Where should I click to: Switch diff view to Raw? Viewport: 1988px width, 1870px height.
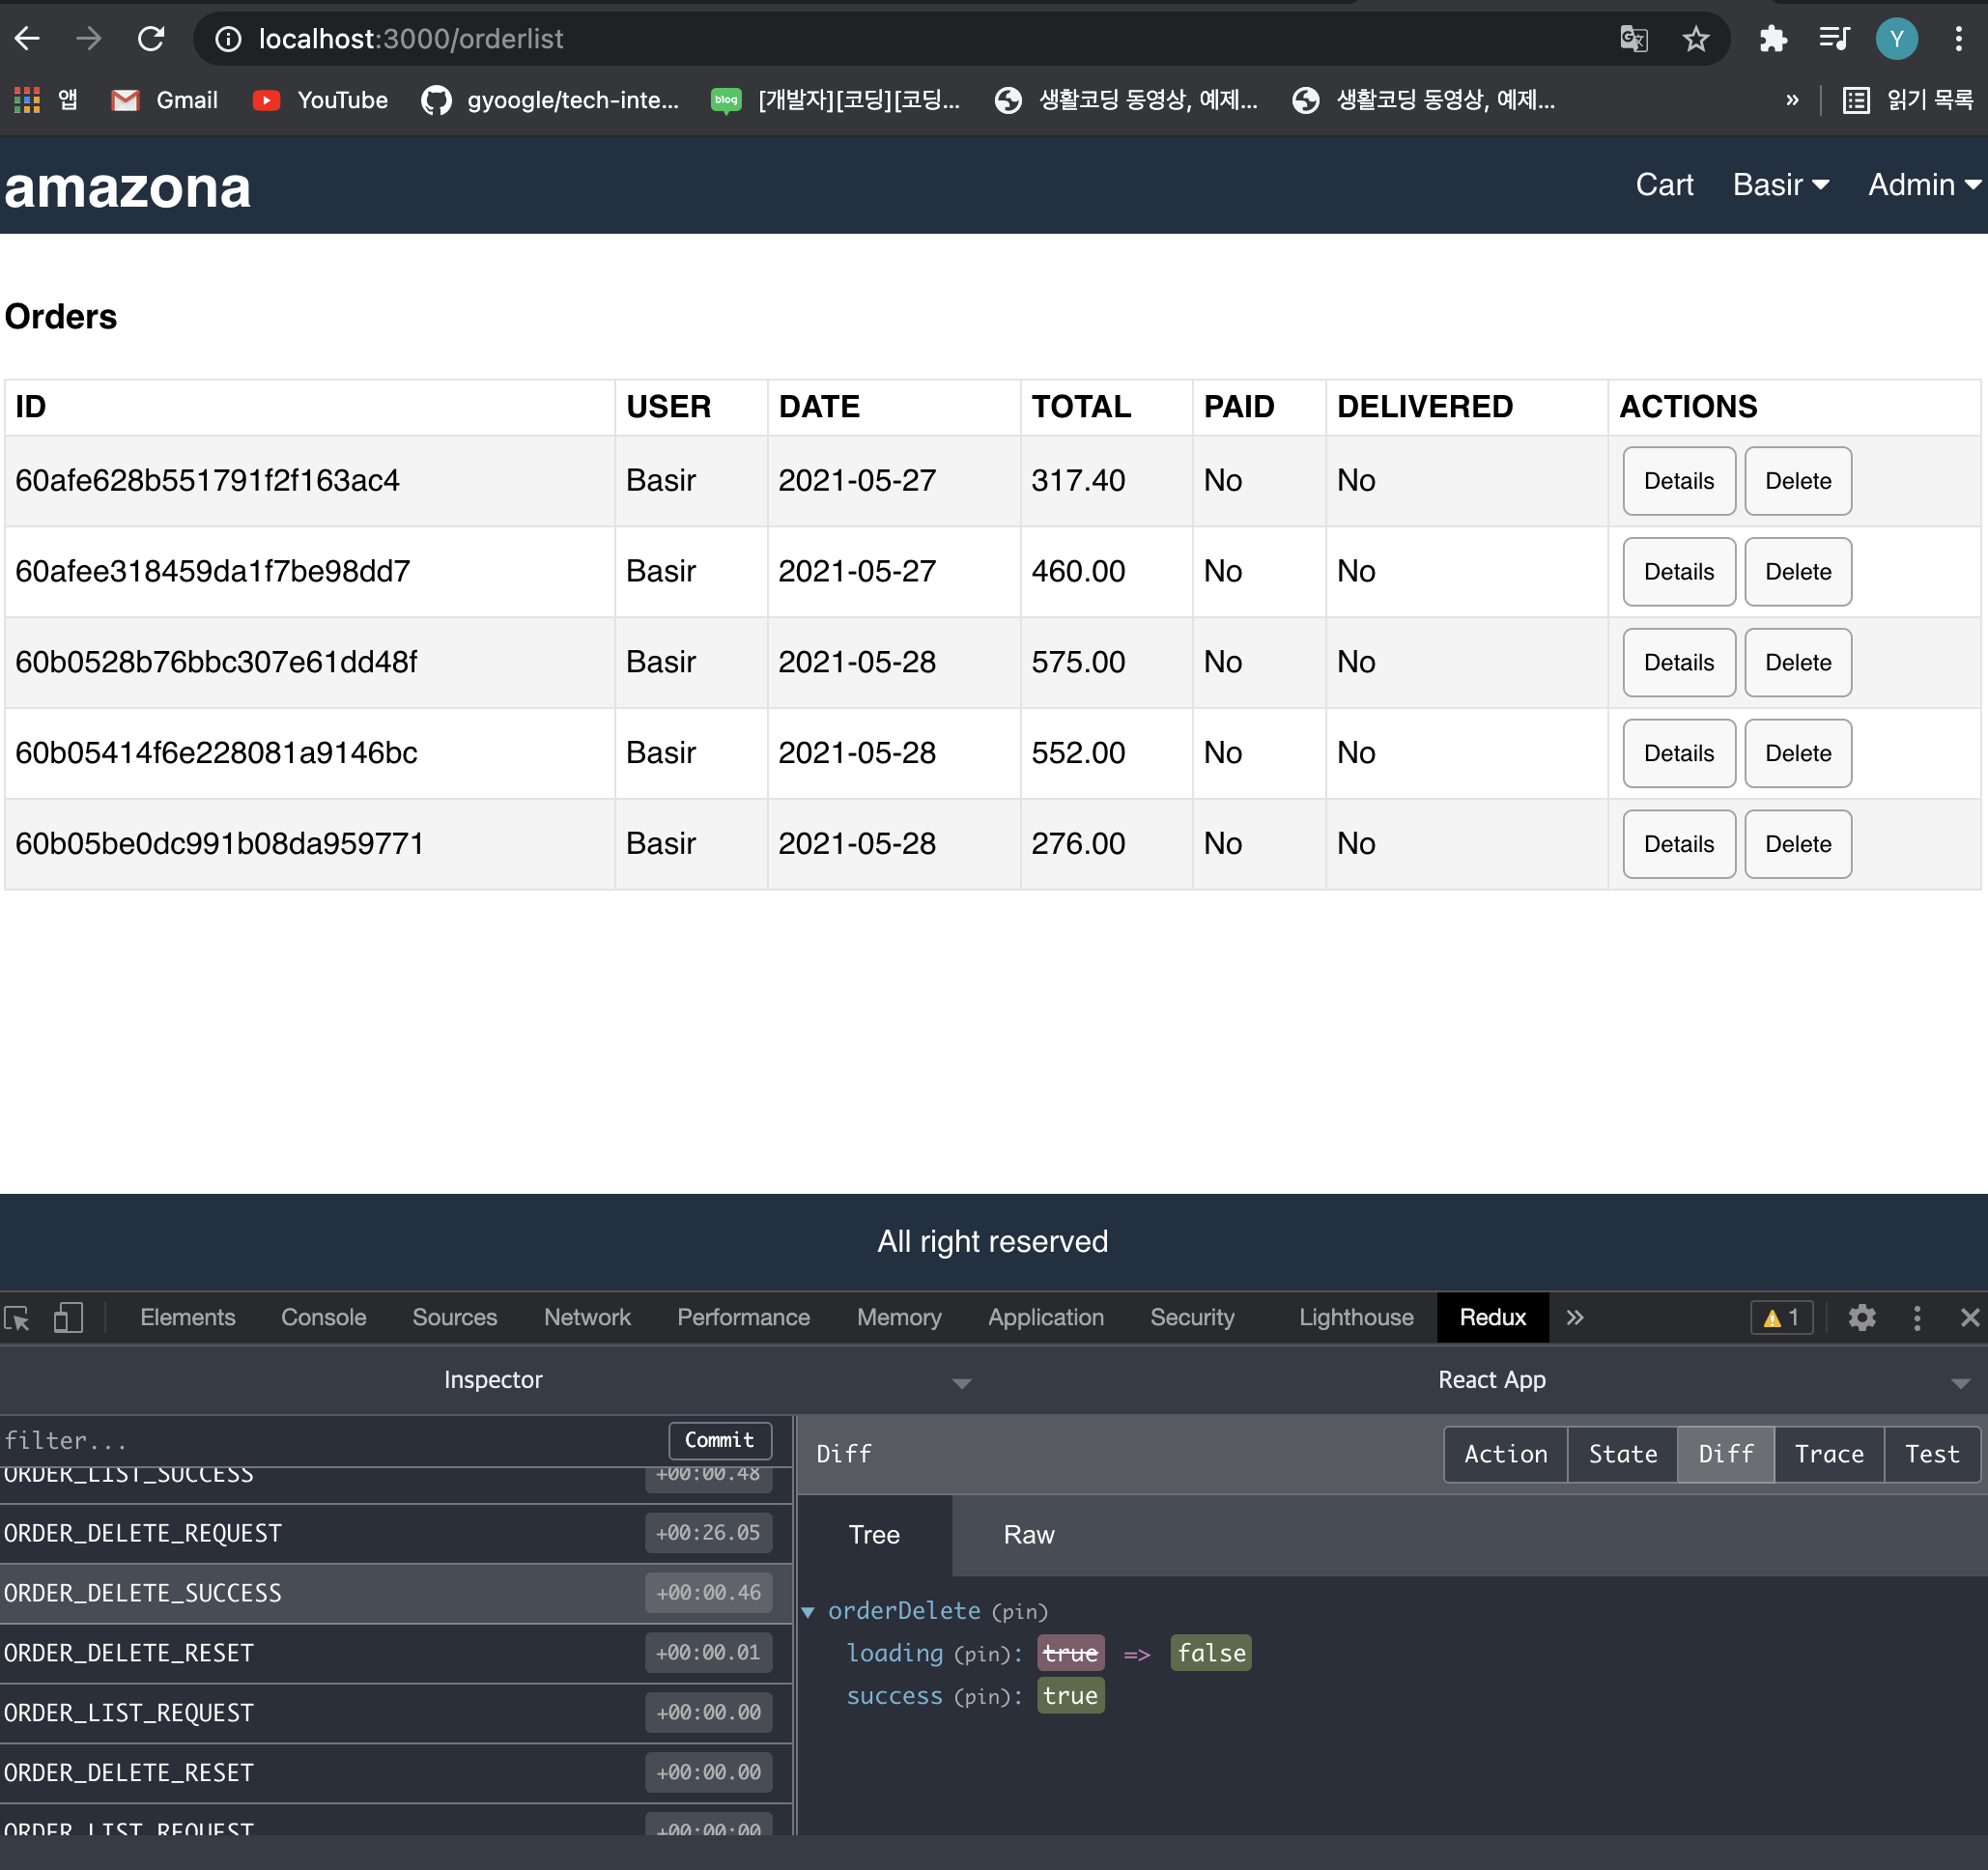coord(1028,1535)
